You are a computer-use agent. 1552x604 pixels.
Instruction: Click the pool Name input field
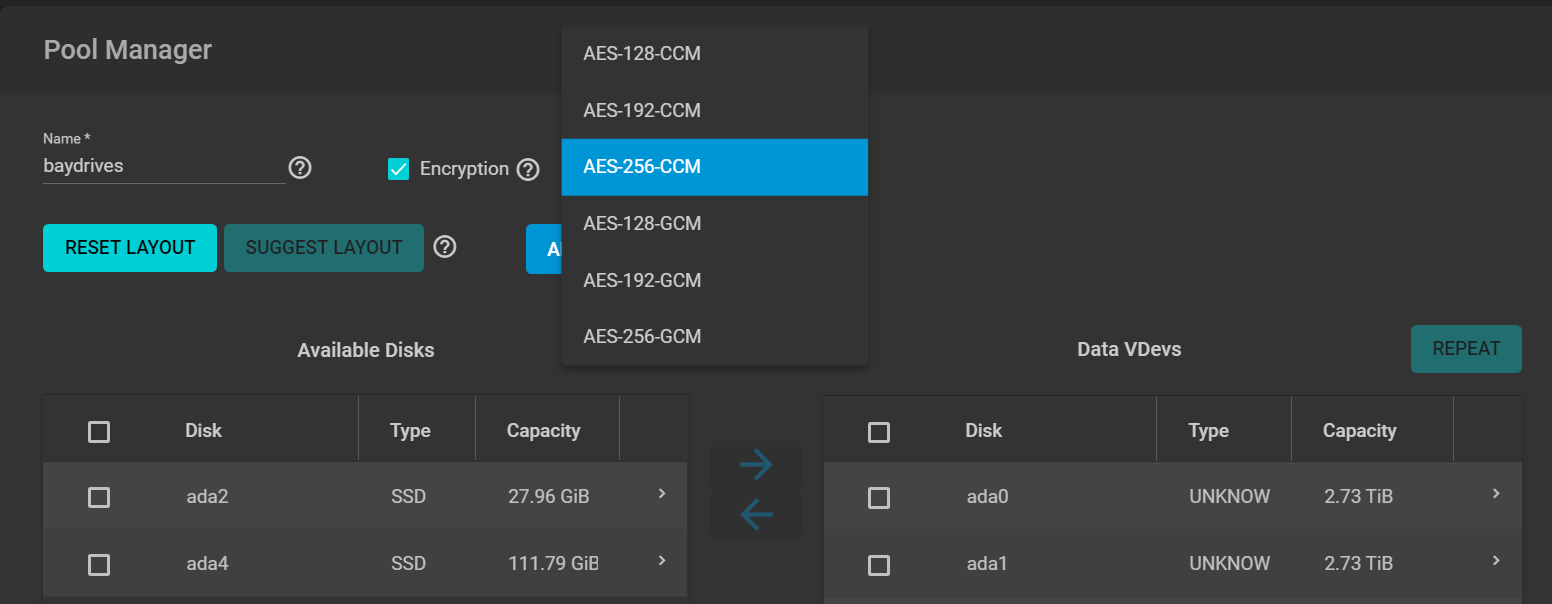[x=164, y=167]
